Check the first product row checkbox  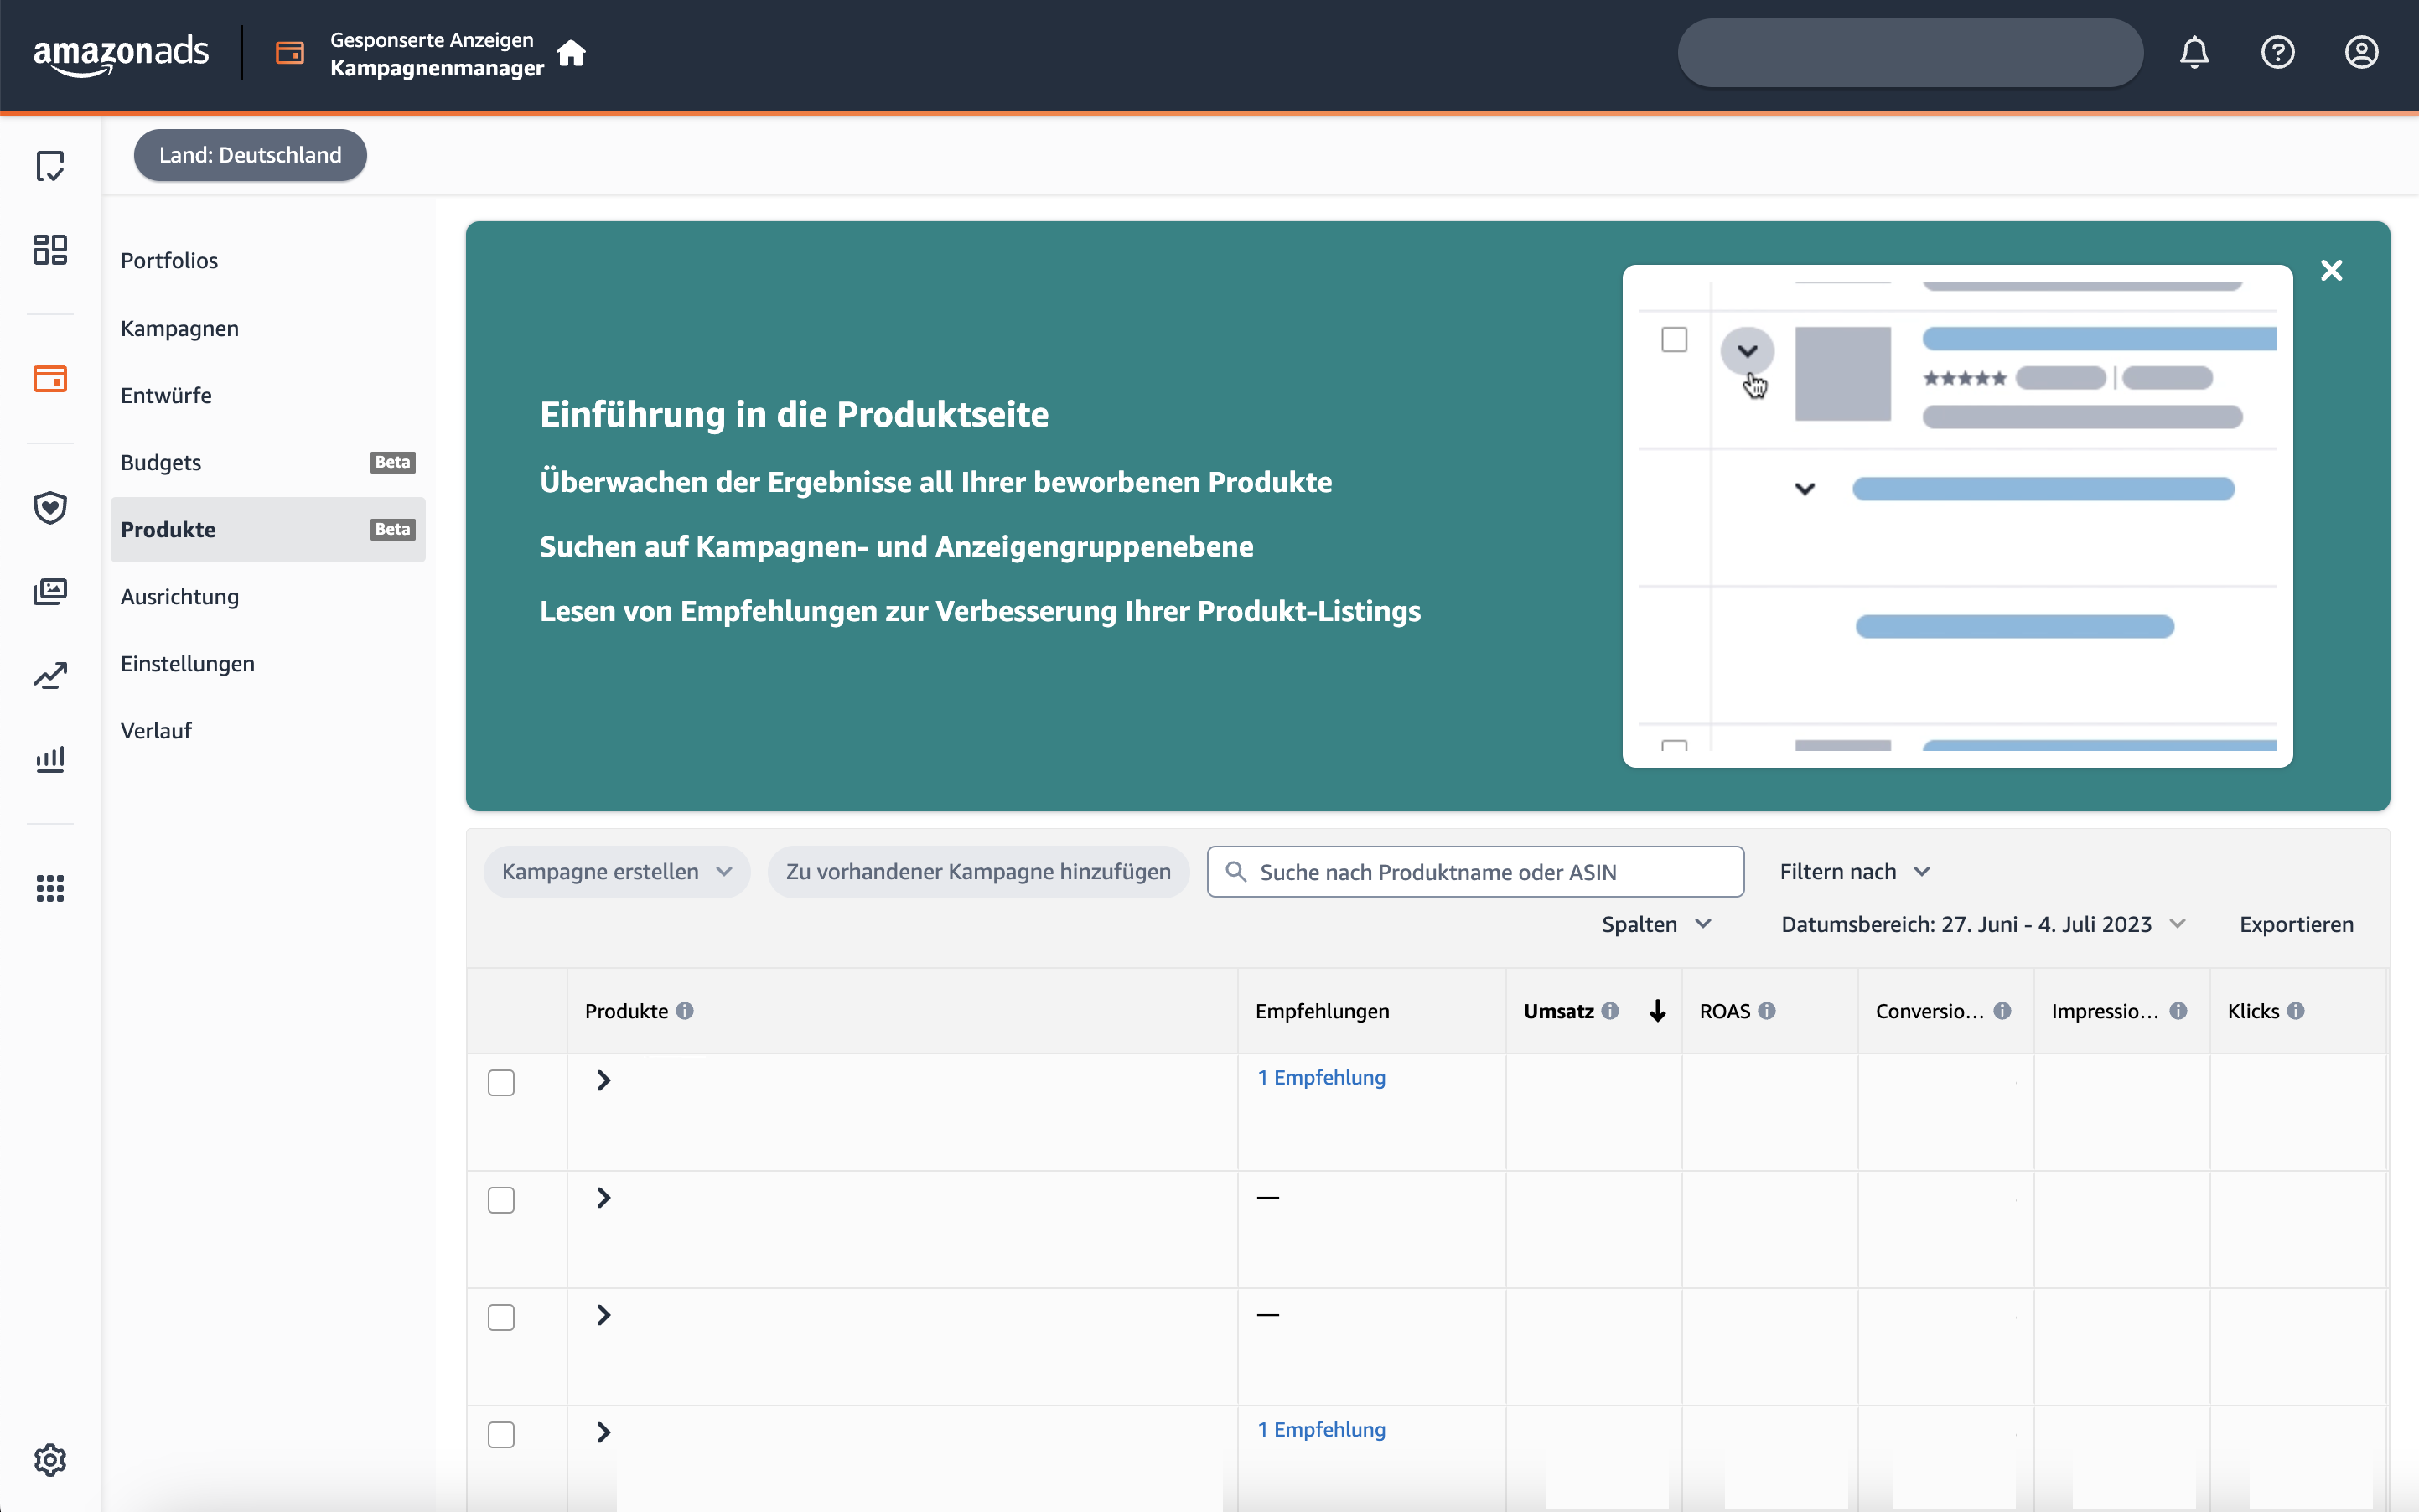pyautogui.click(x=501, y=1083)
